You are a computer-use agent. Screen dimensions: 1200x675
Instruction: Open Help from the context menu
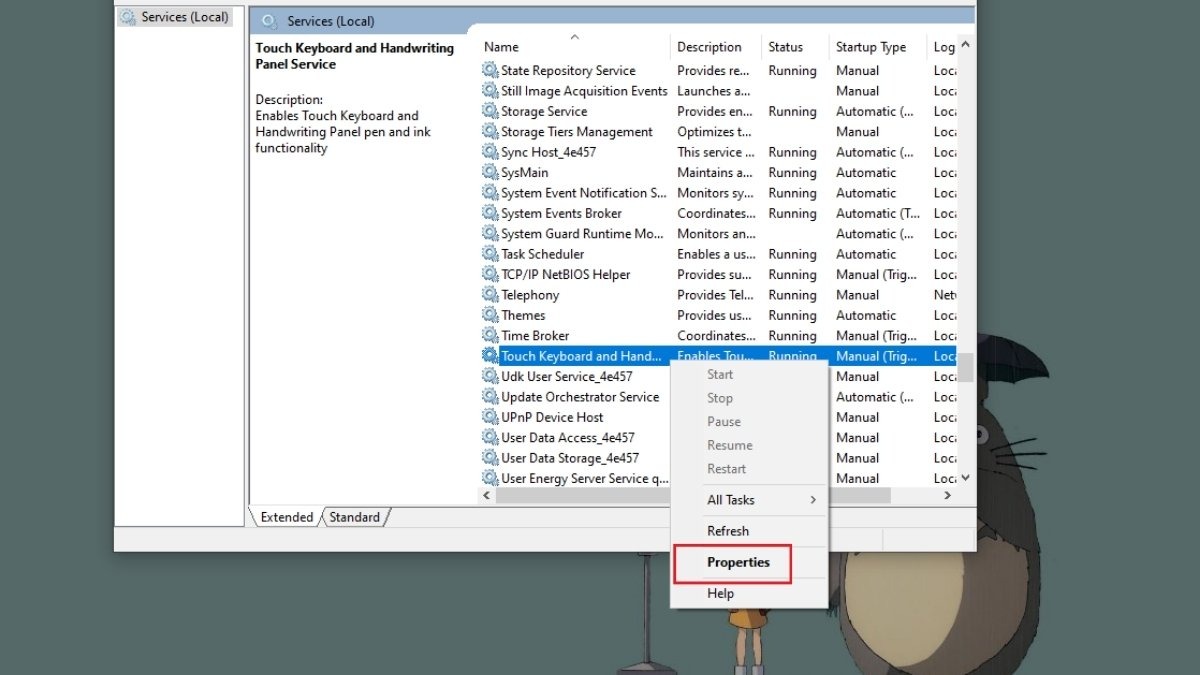[720, 593]
